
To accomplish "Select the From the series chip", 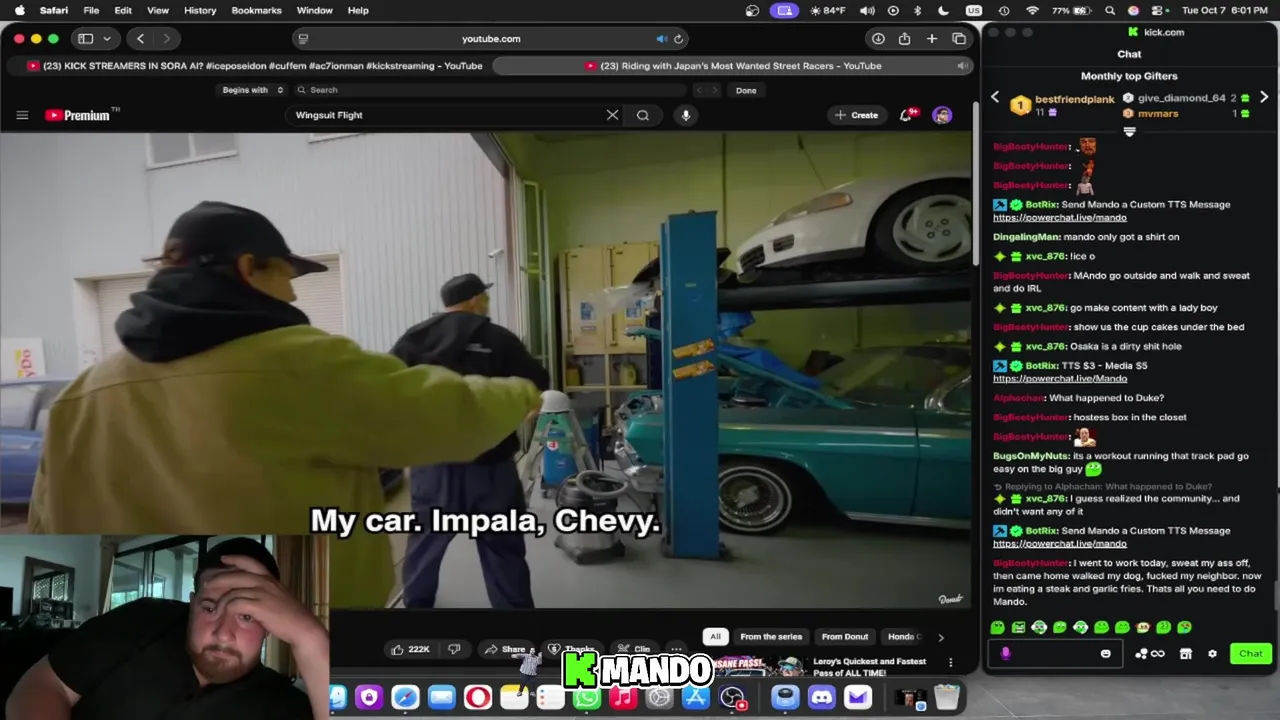I will pos(771,636).
